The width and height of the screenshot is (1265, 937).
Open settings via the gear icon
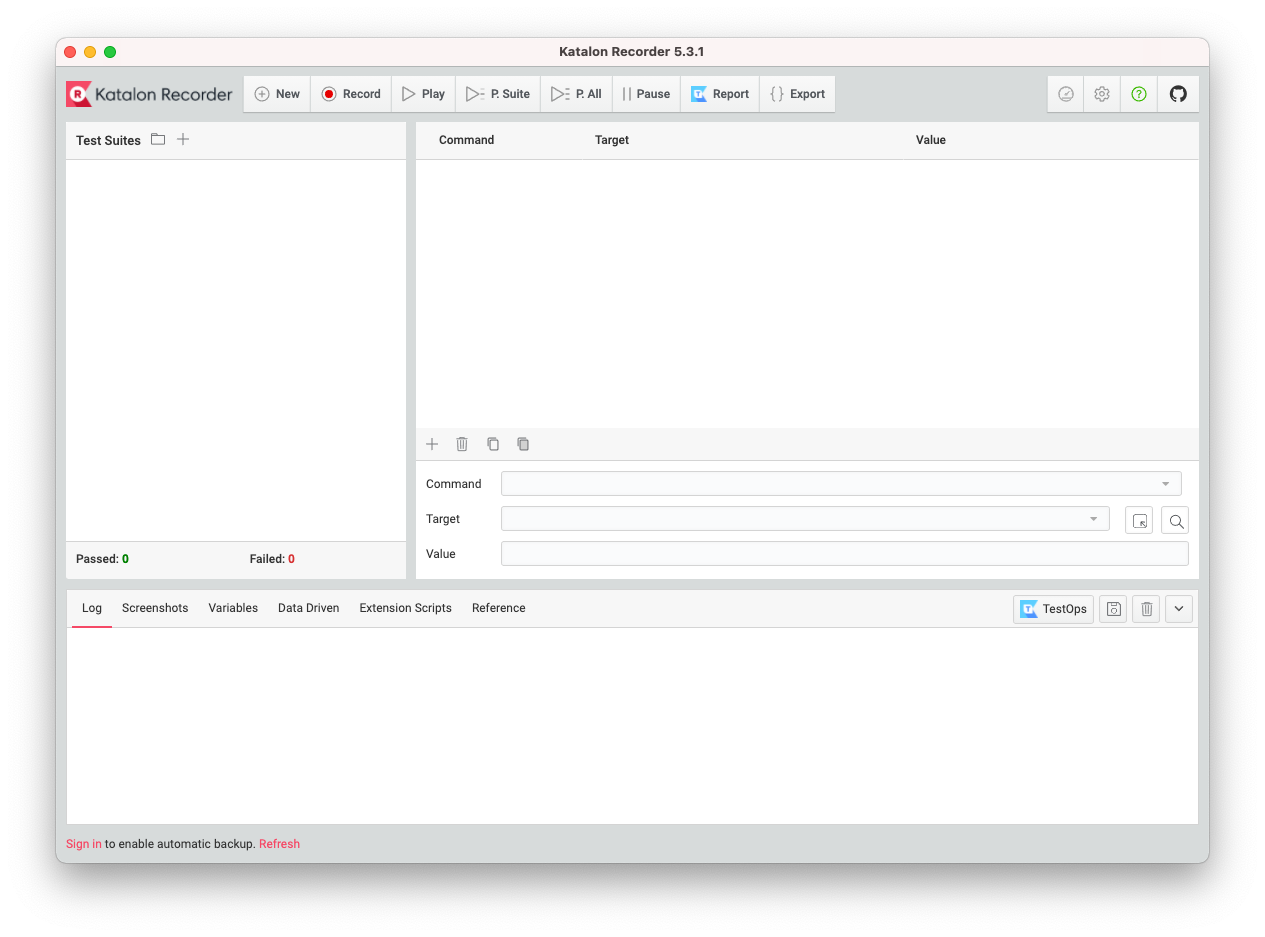[1102, 94]
